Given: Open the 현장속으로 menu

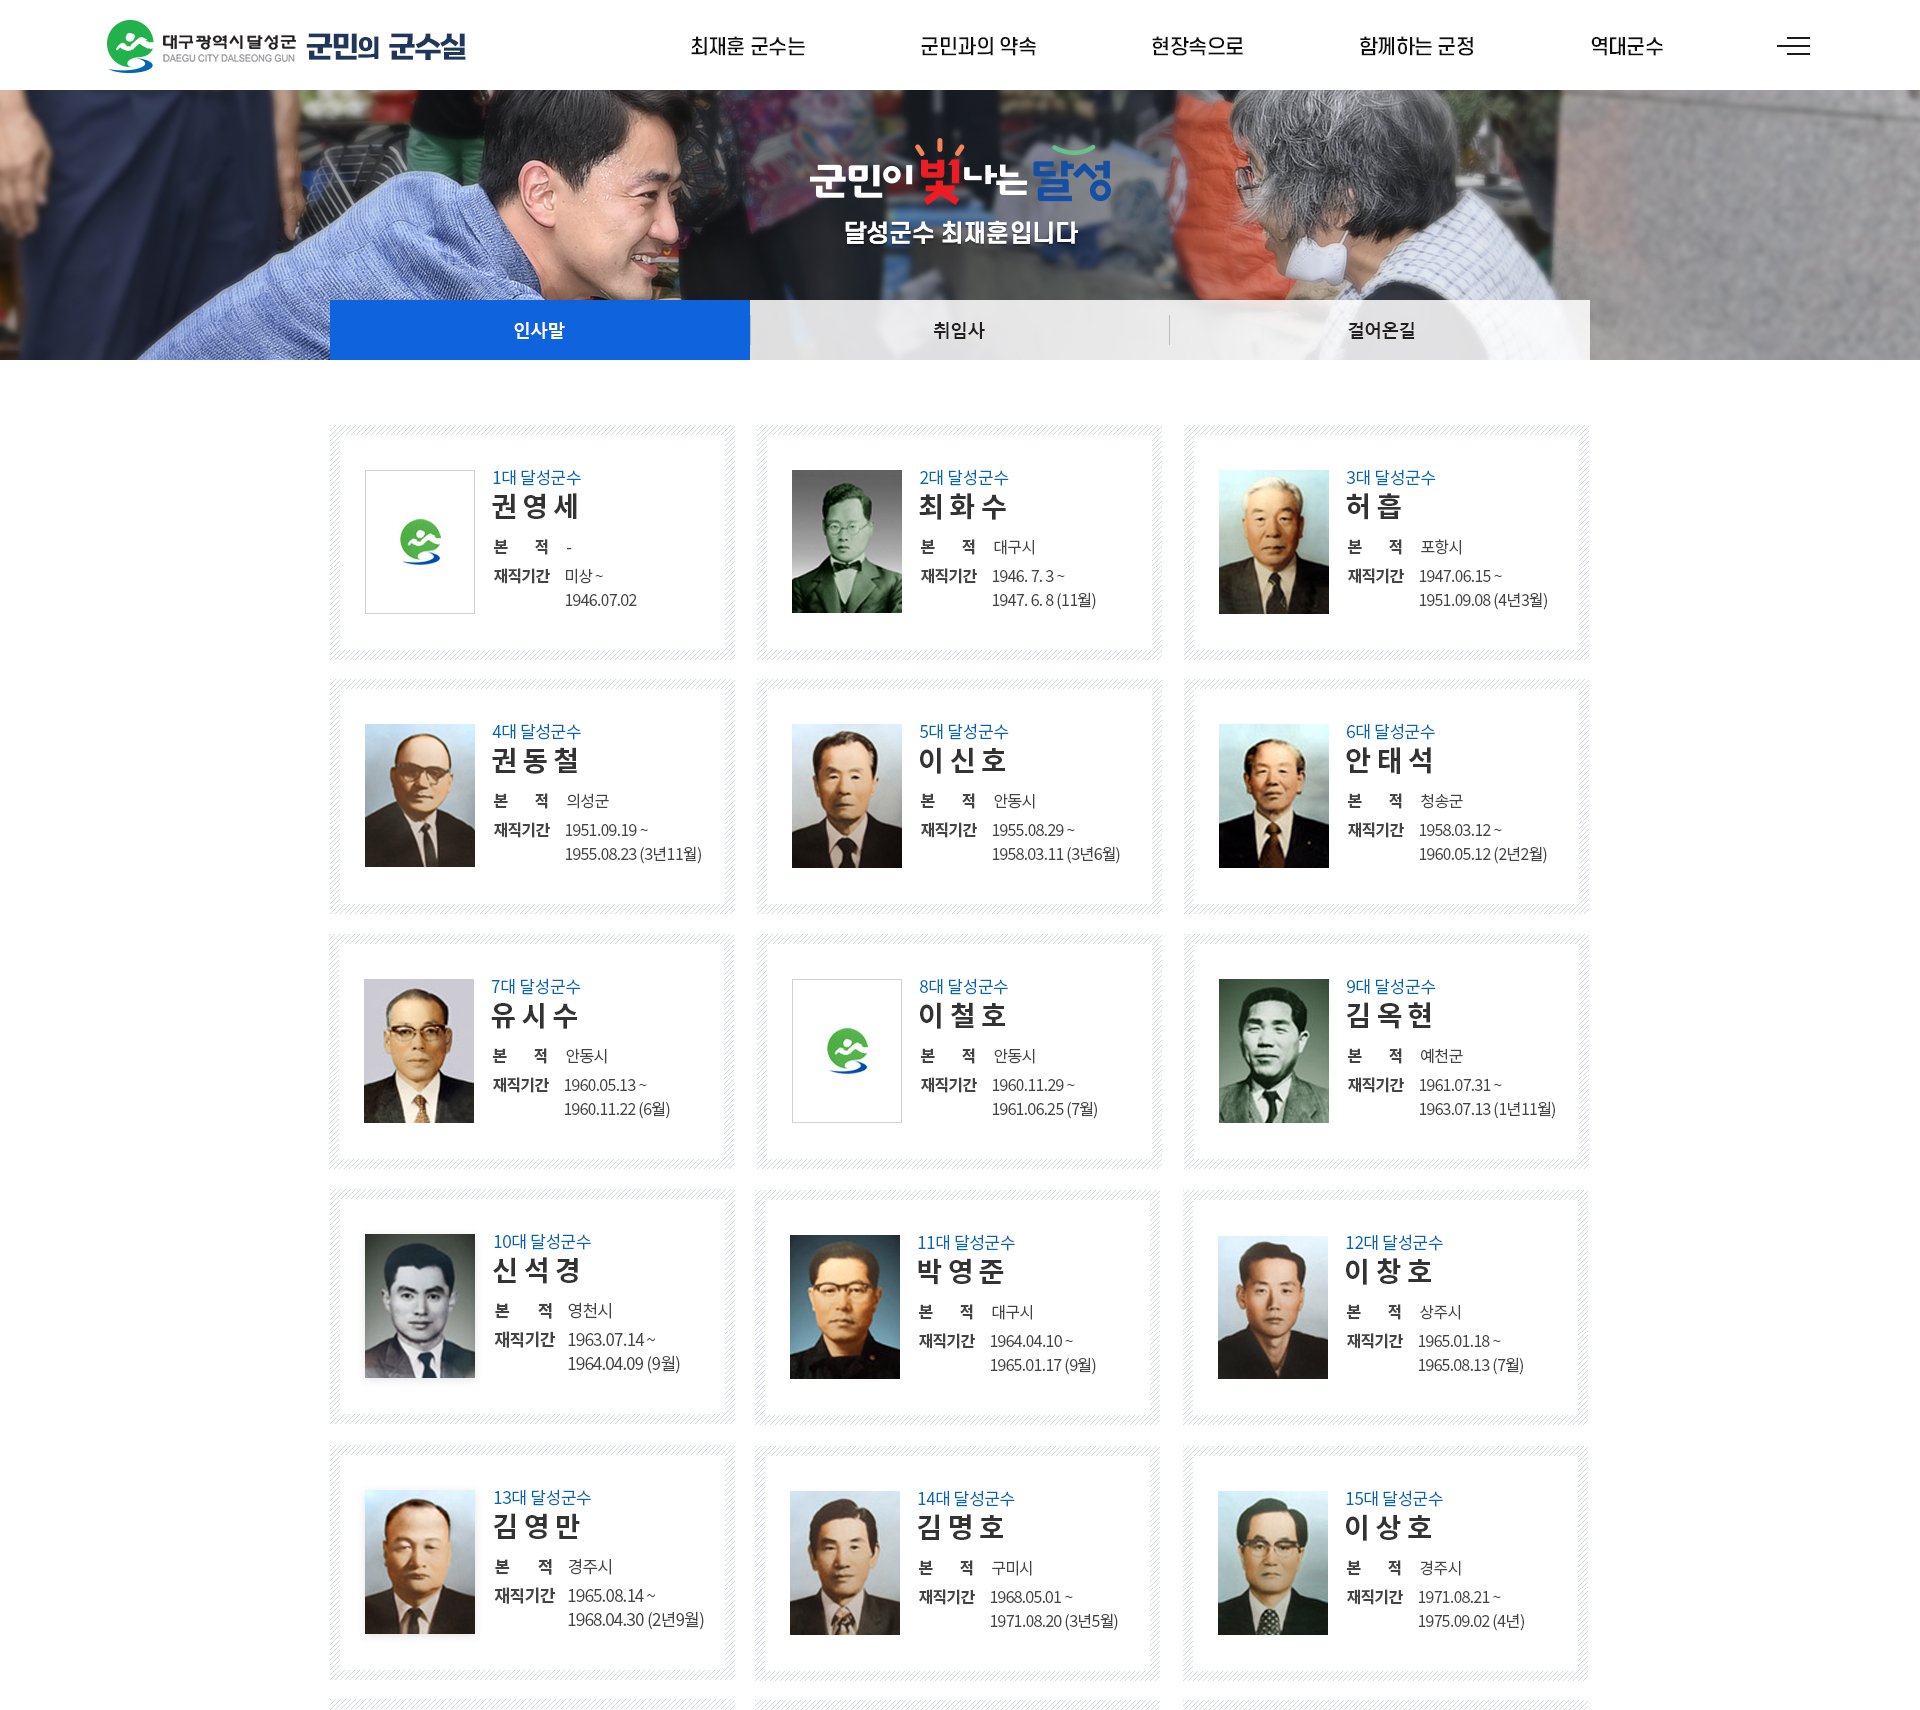Looking at the screenshot, I should pyautogui.click(x=1196, y=45).
